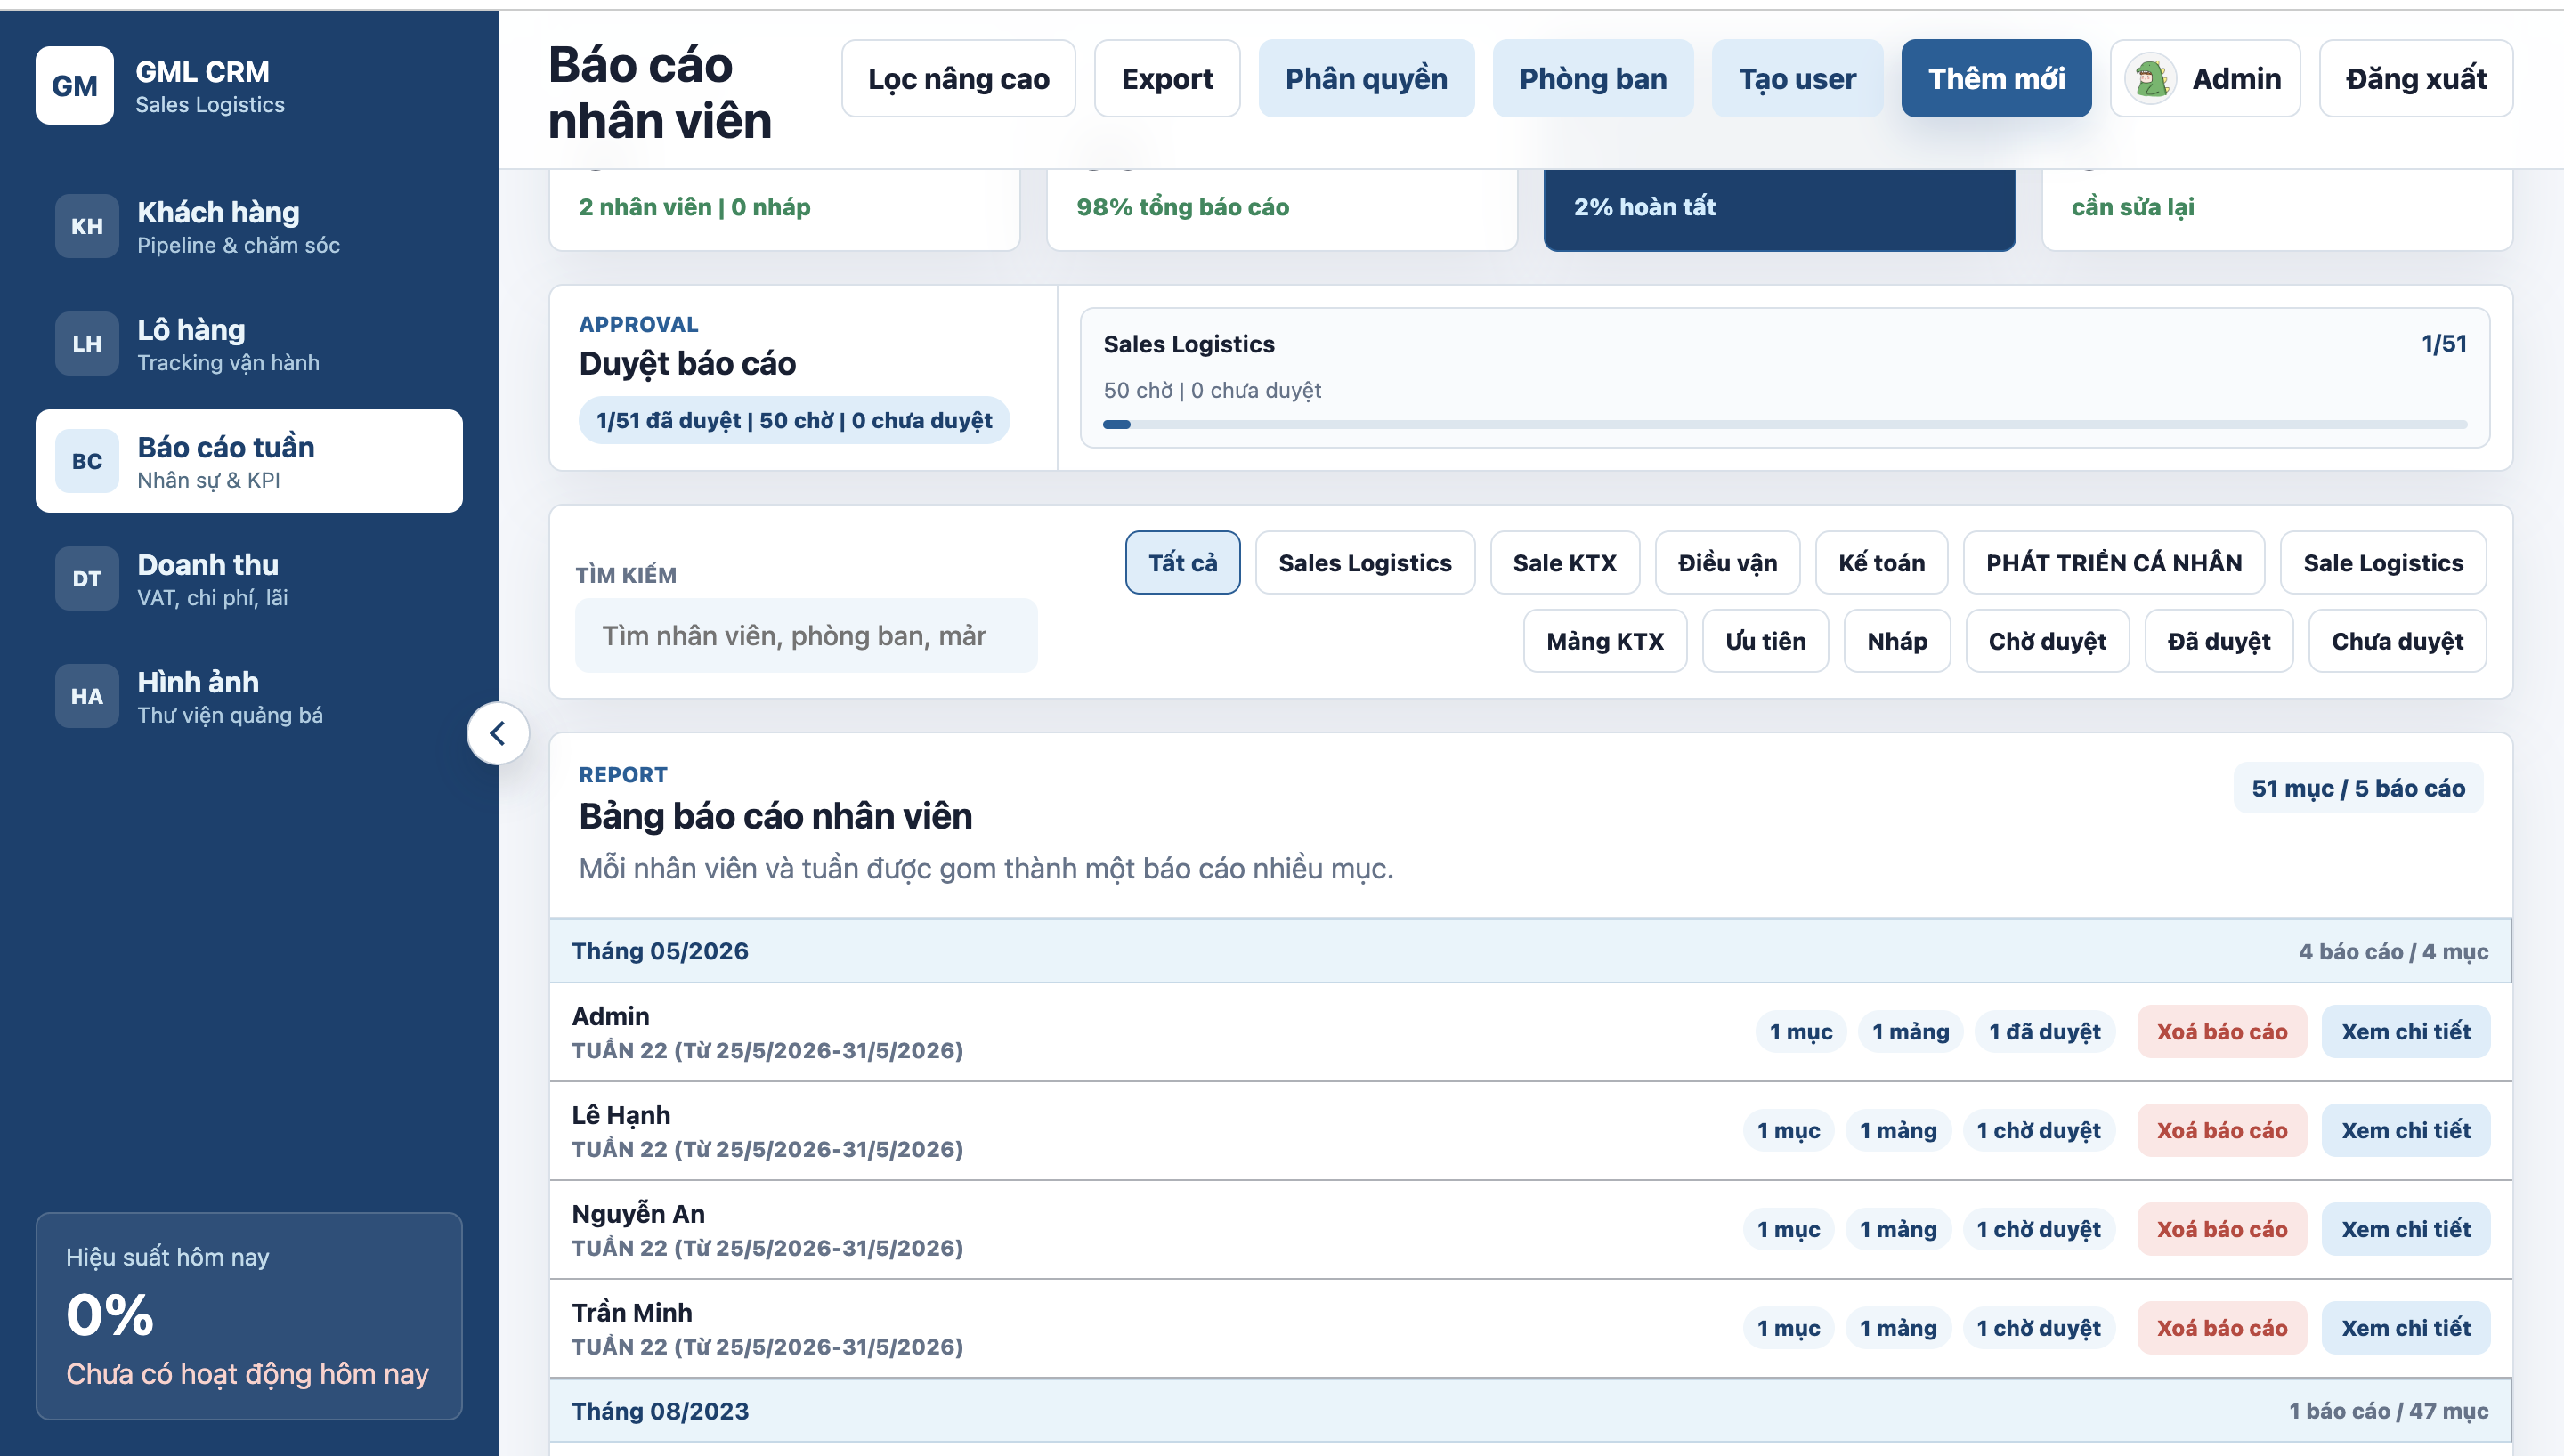This screenshot has height=1456, width=2564.
Task: Click the DT icon for Doanh thu
Action: point(87,579)
